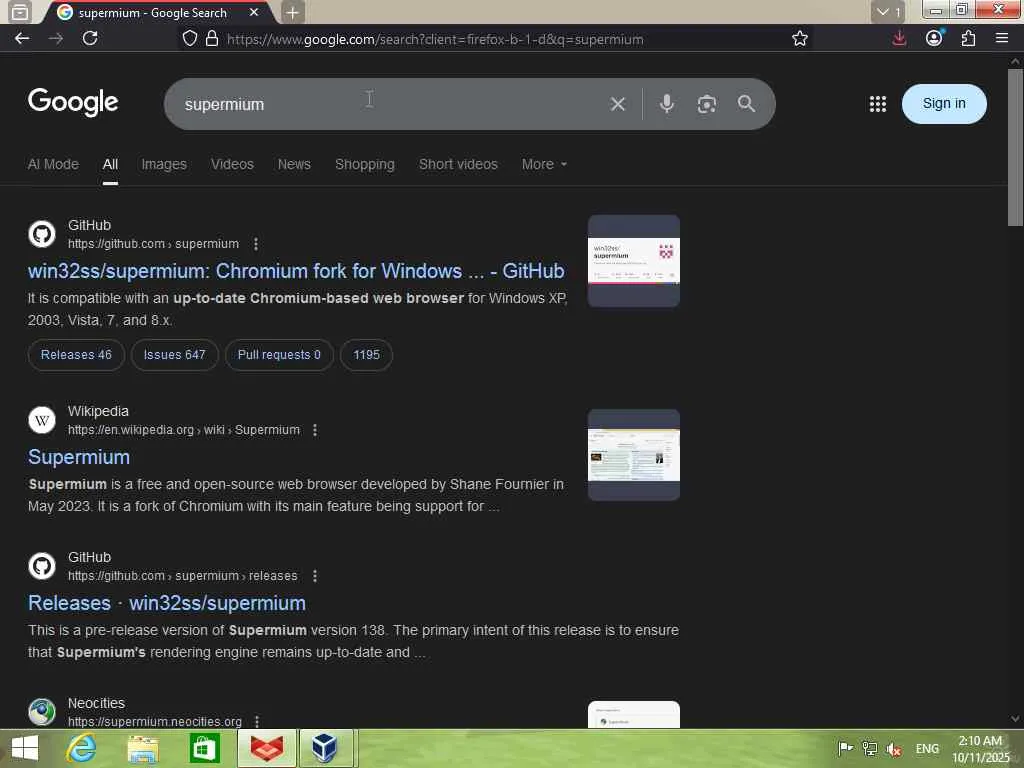1024x768 pixels.
Task: Open the win32ss/supermium Chromium fork GitHub link
Action: (296, 271)
